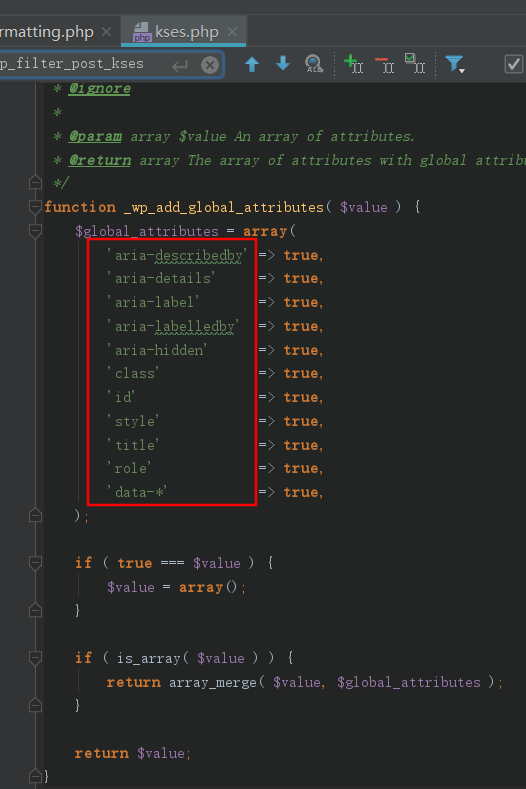Click the 'data-*' array key
The image size is (526, 789).
click(136, 492)
